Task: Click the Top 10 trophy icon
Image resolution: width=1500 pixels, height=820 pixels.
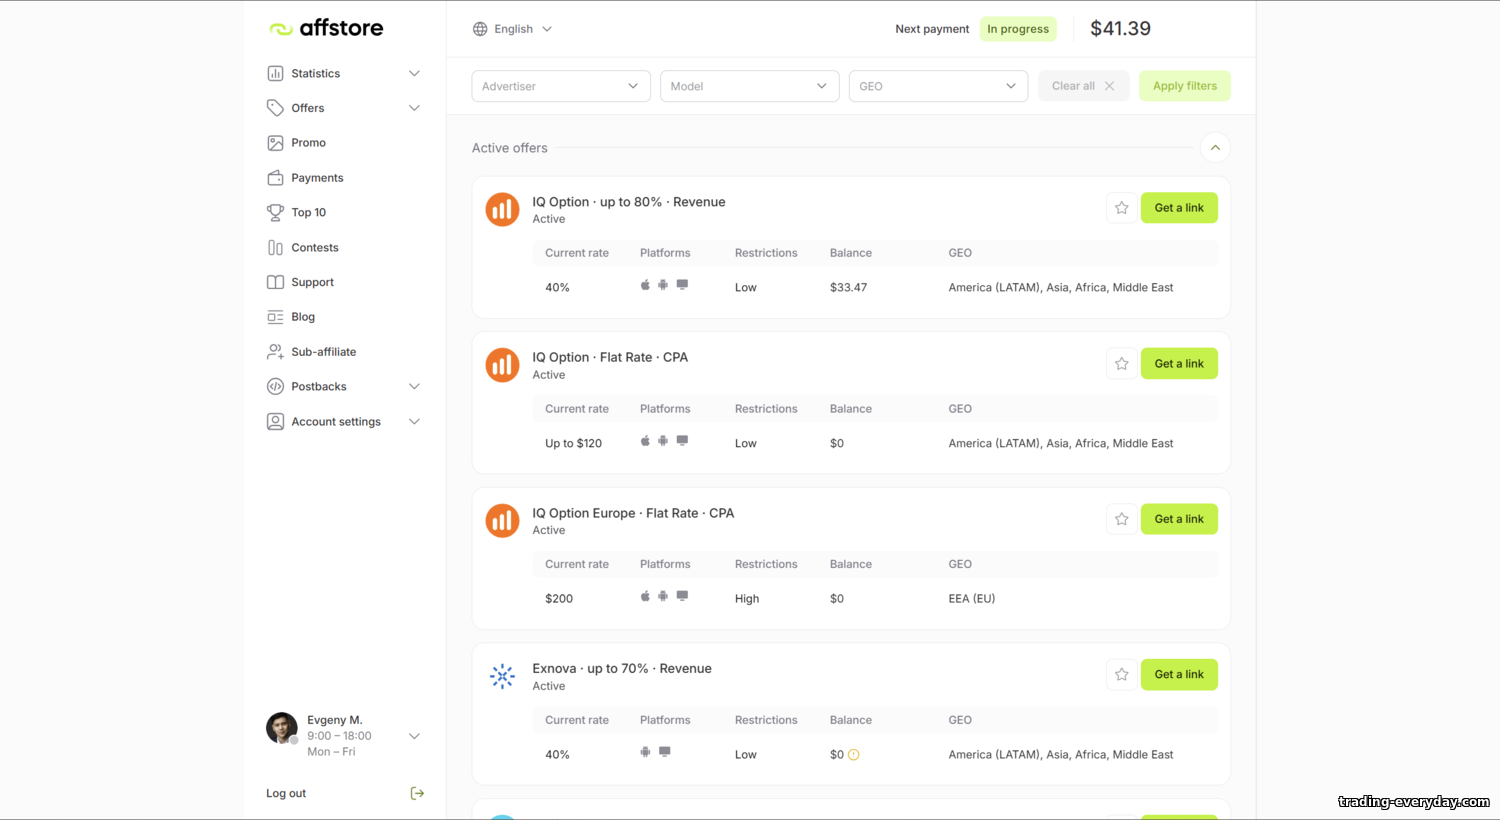Action: pyautogui.click(x=275, y=212)
